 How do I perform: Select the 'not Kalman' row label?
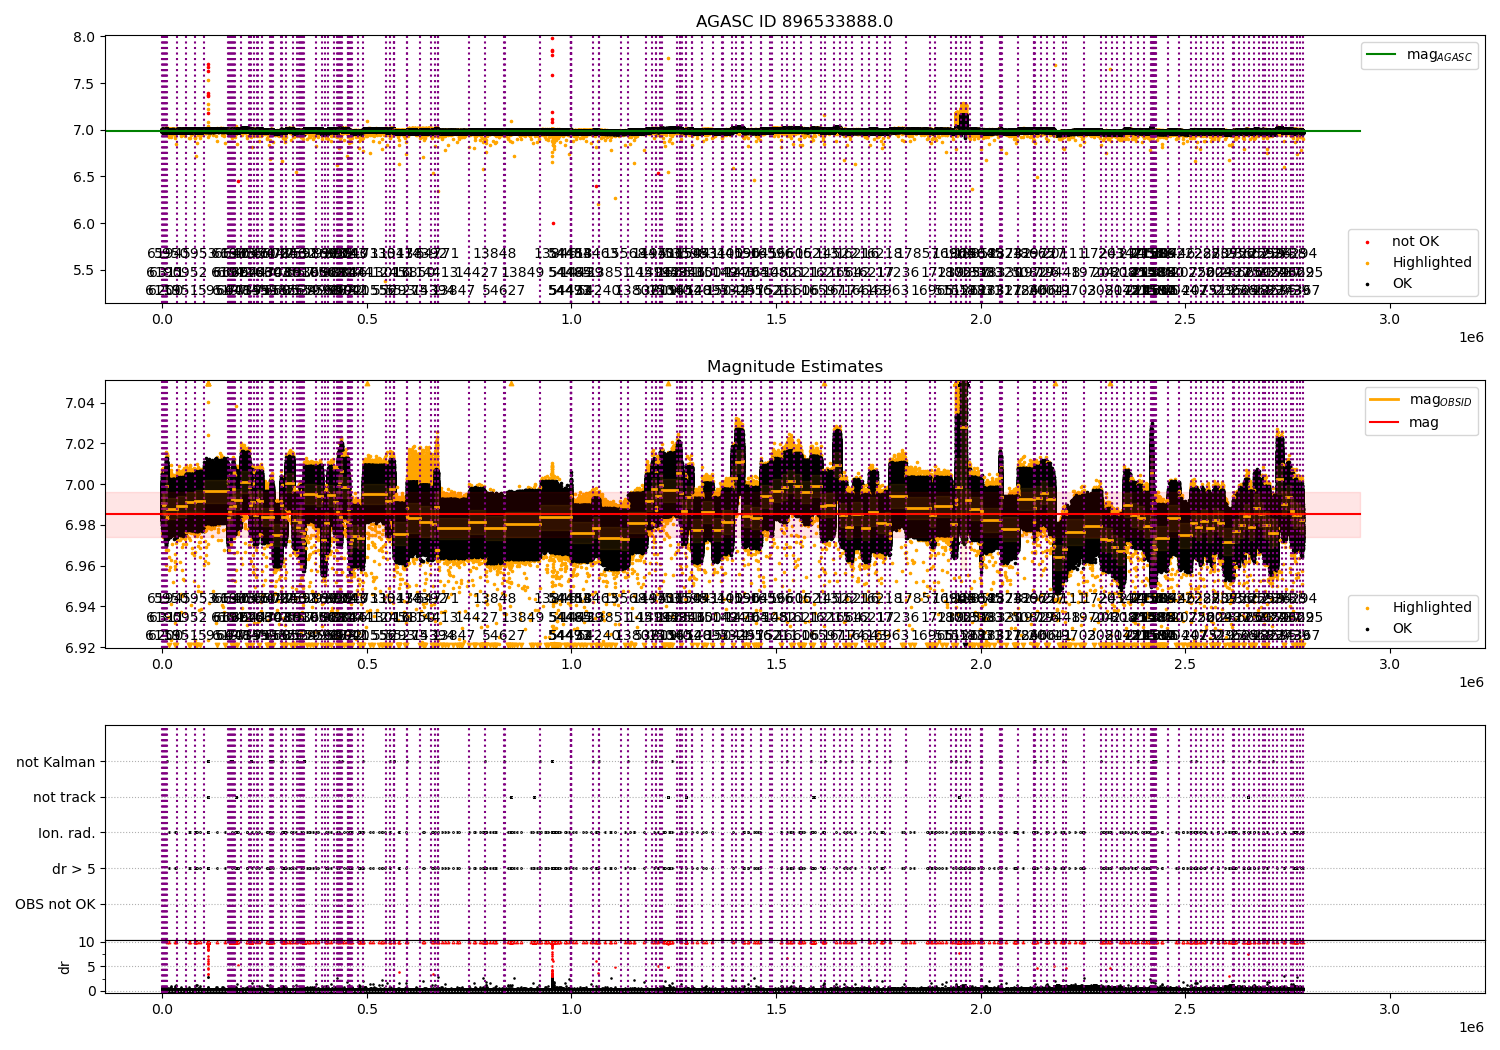coord(56,762)
